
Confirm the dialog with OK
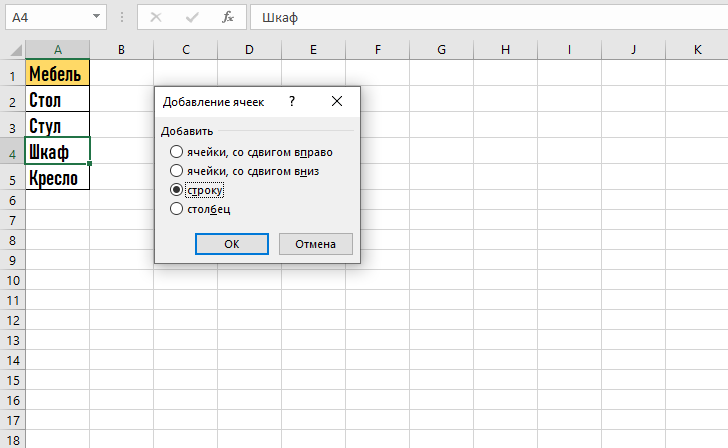tap(232, 244)
